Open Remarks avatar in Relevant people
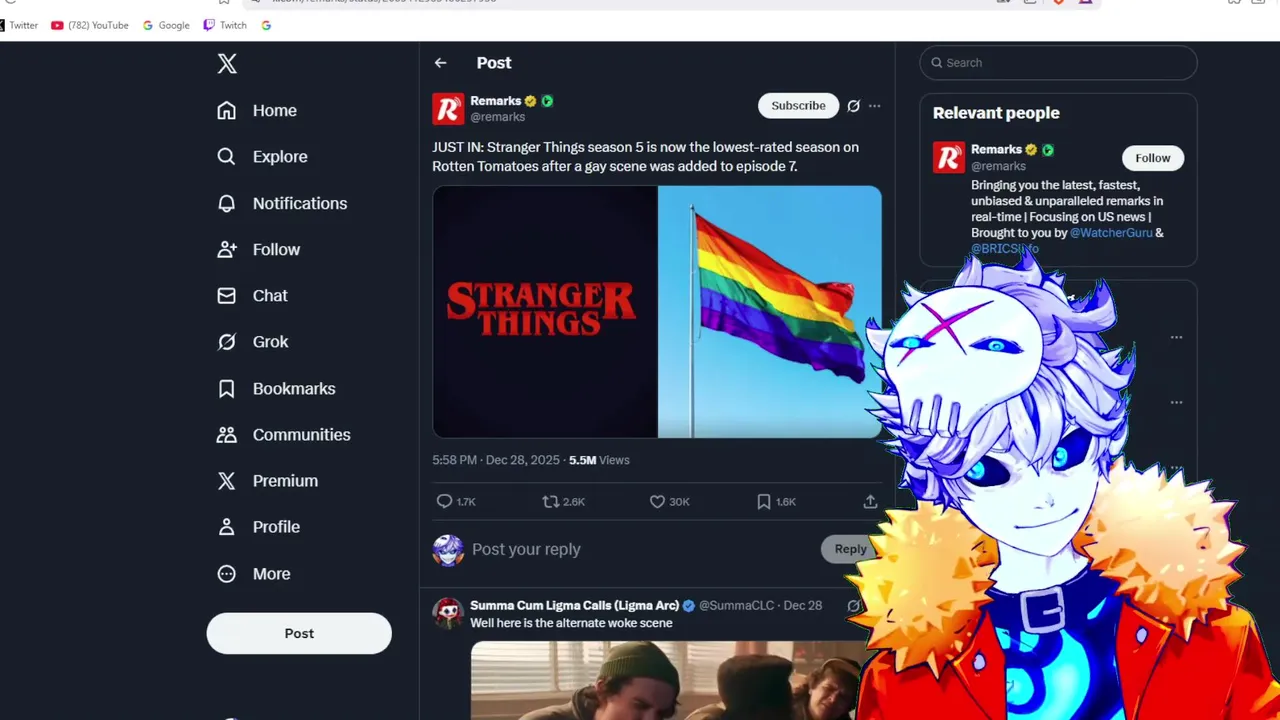The height and width of the screenshot is (720, 1280). tap(949, 157)
